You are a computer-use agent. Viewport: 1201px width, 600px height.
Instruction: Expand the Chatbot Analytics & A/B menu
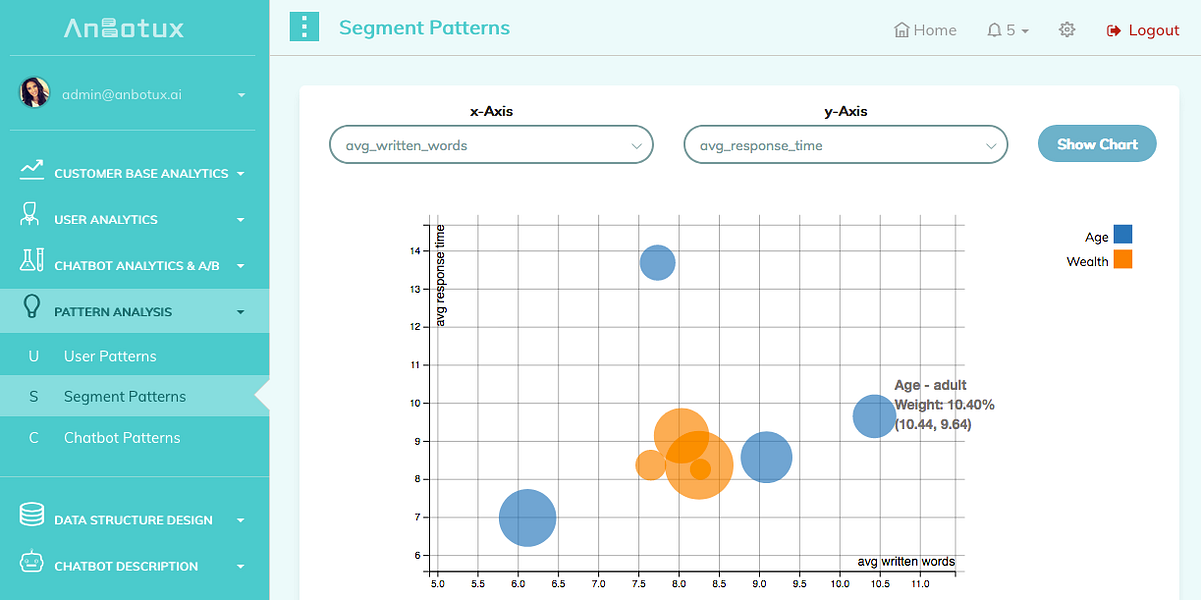point(241,266)
